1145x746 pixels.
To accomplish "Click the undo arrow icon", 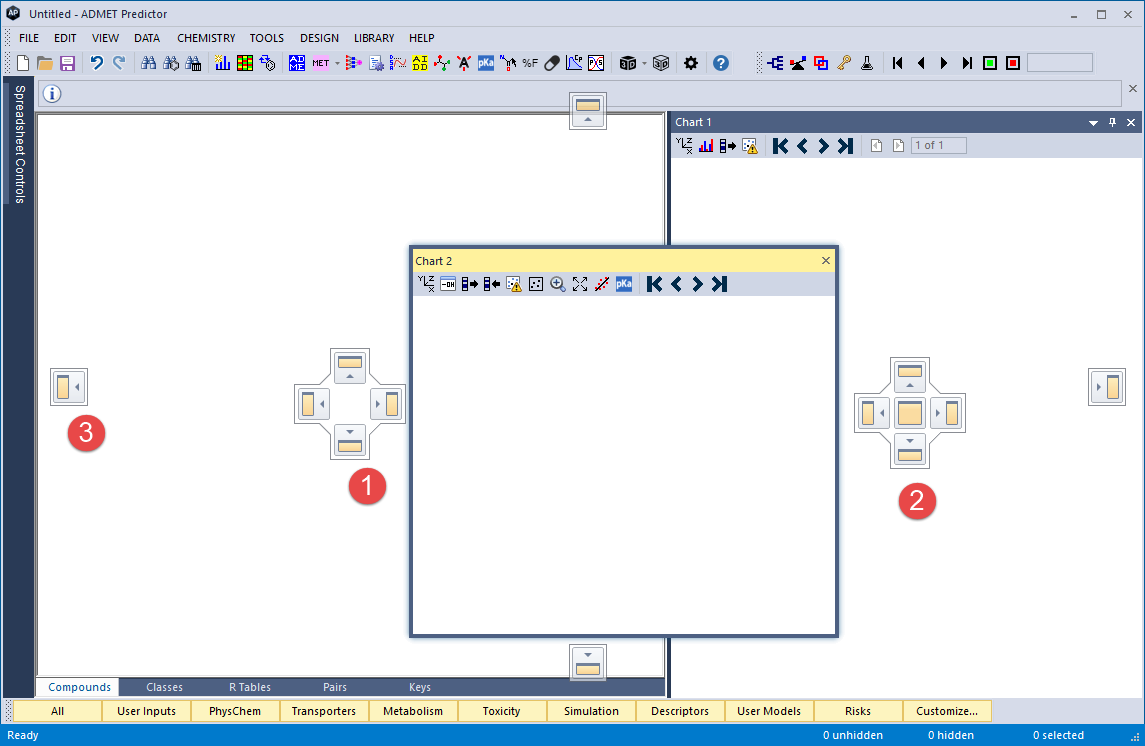I will click(96, 63).
